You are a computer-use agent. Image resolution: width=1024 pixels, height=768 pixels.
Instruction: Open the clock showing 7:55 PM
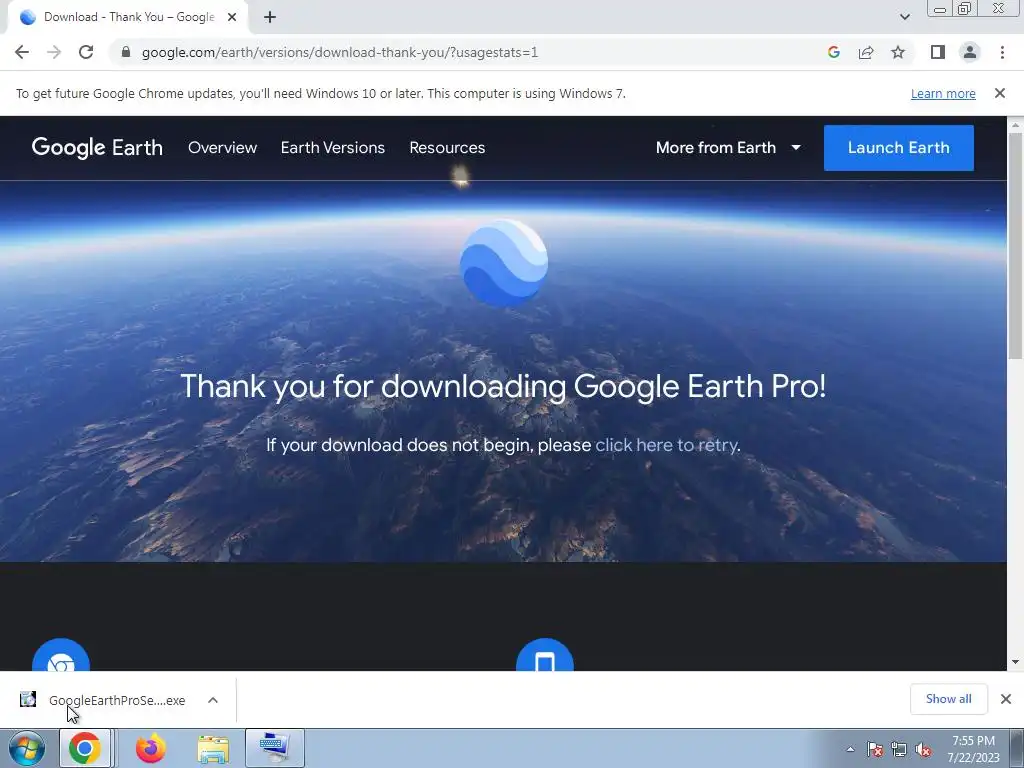pyautogui.click(x=973, y=749)
